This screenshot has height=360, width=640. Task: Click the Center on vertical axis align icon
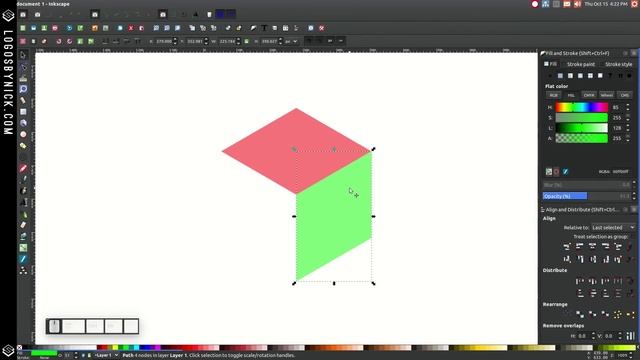click(x=593, y=246)
